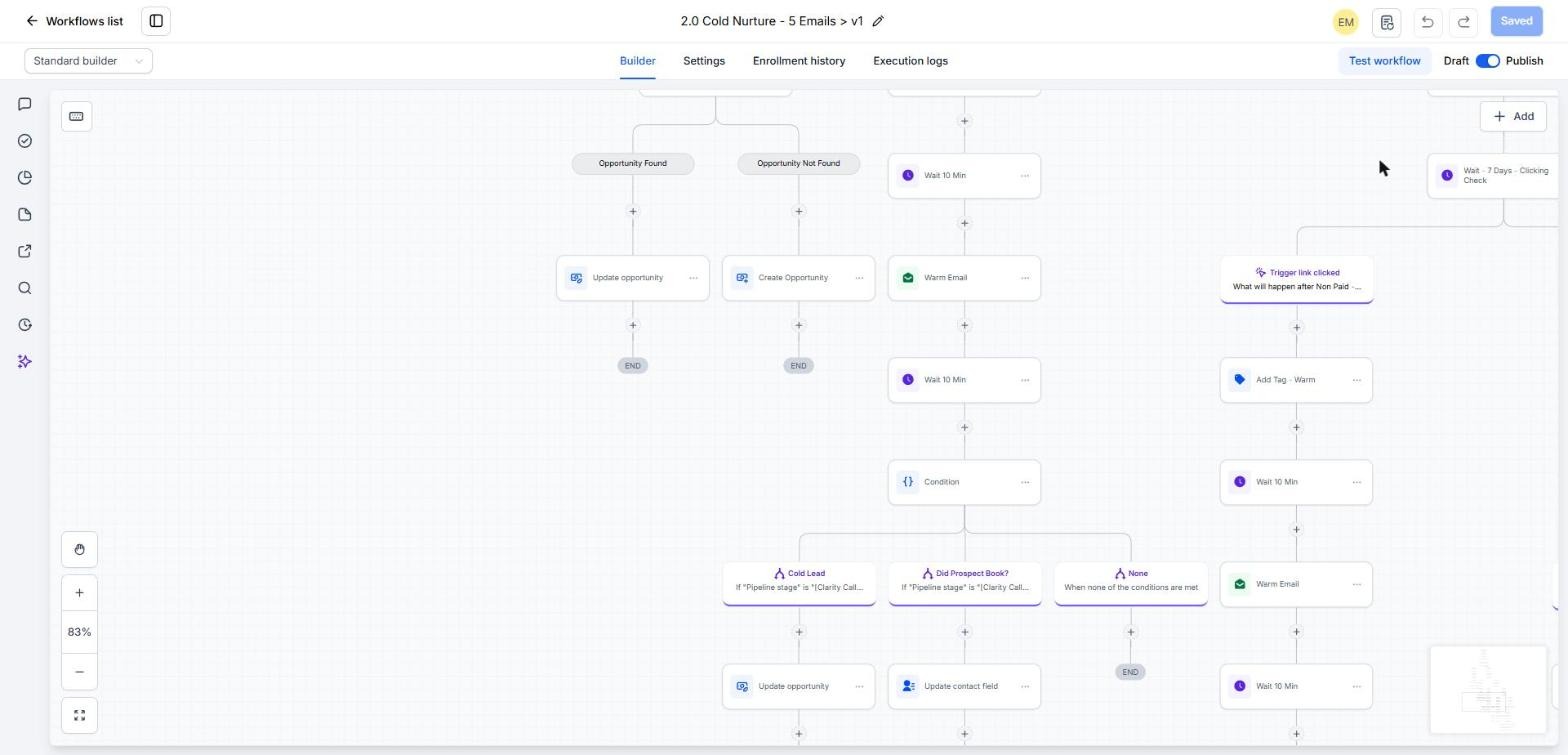Toggle the Draft/Publish switch
Viewport: 1568px width, 755px height.
click(1488, 61)
